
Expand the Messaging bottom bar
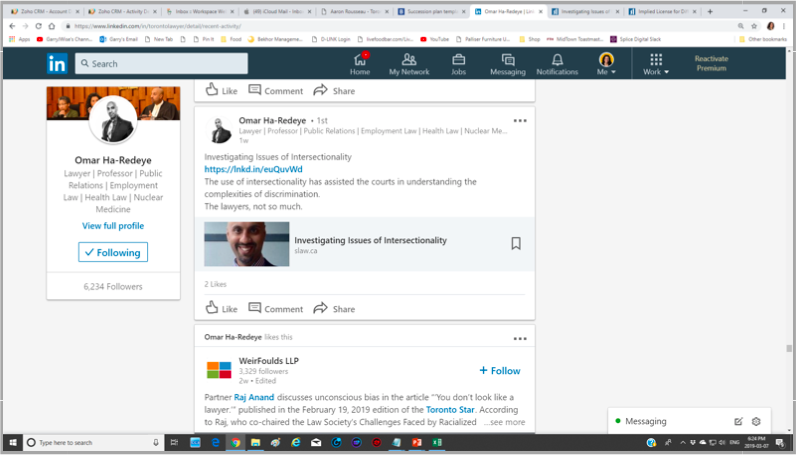[x=690, y=421]
